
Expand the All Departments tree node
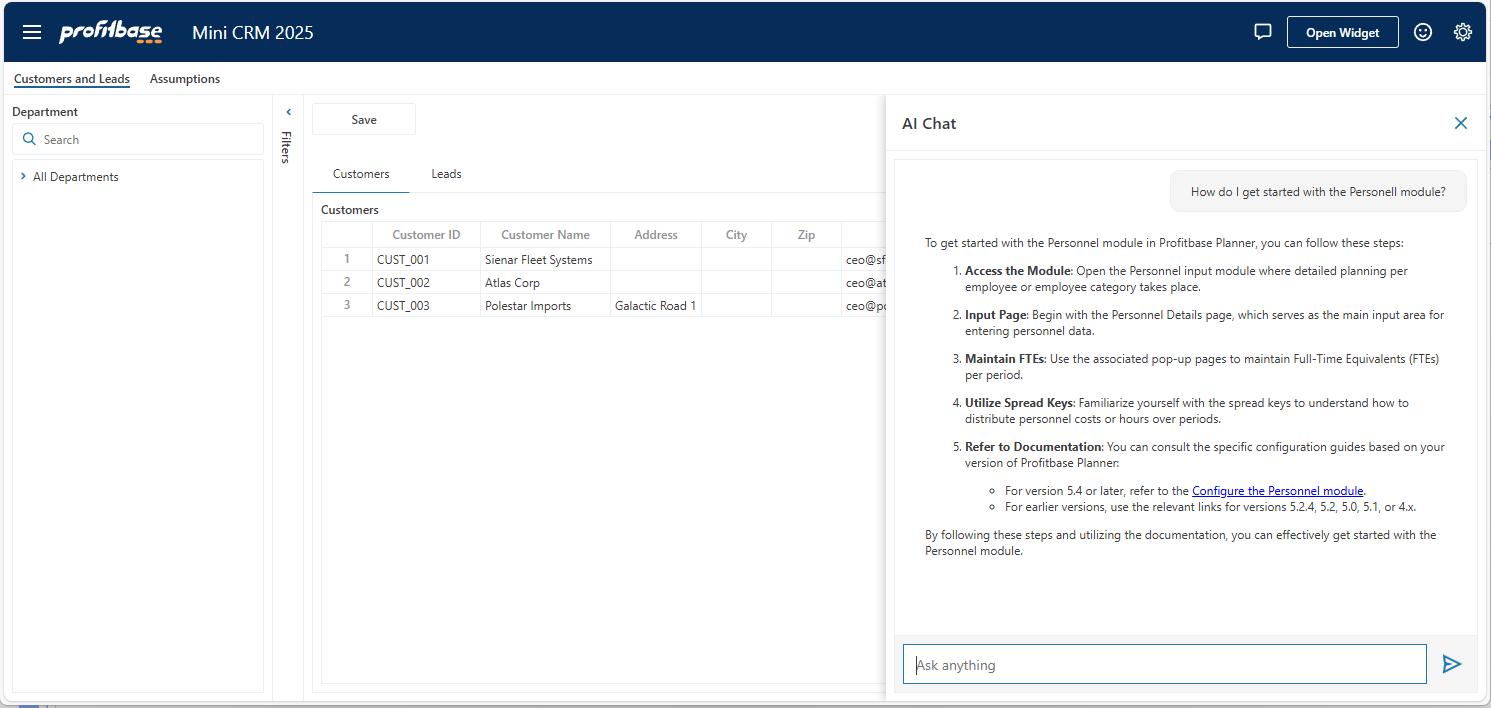point(23,177)
